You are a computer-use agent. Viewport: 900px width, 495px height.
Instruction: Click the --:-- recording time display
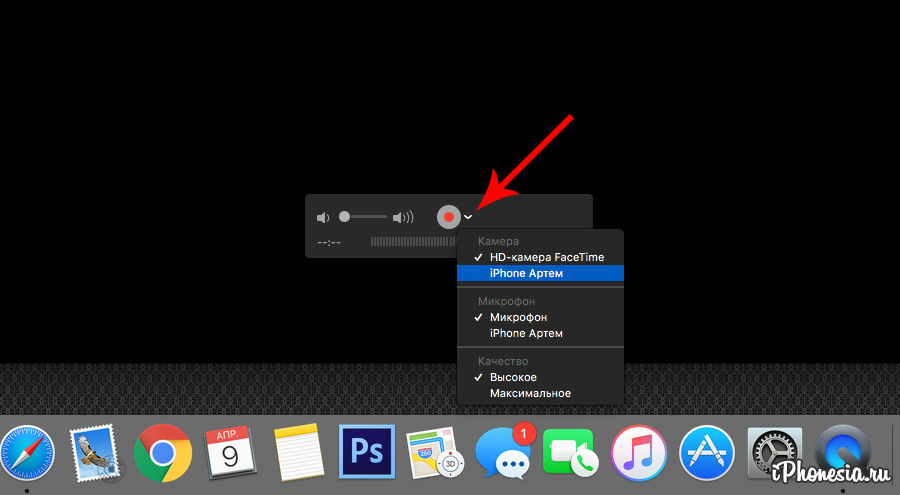pos(329,242)
